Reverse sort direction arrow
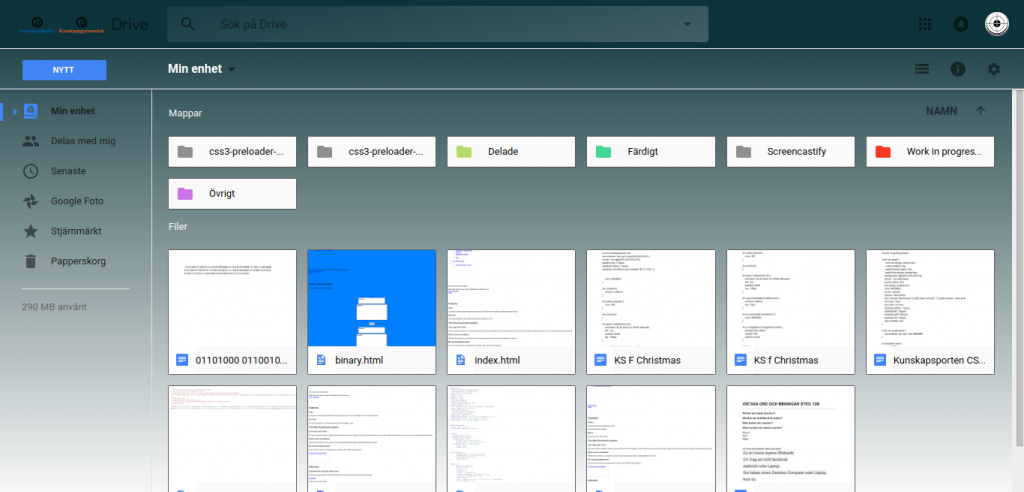The image size is (1024, 492). tap(980, 111)
